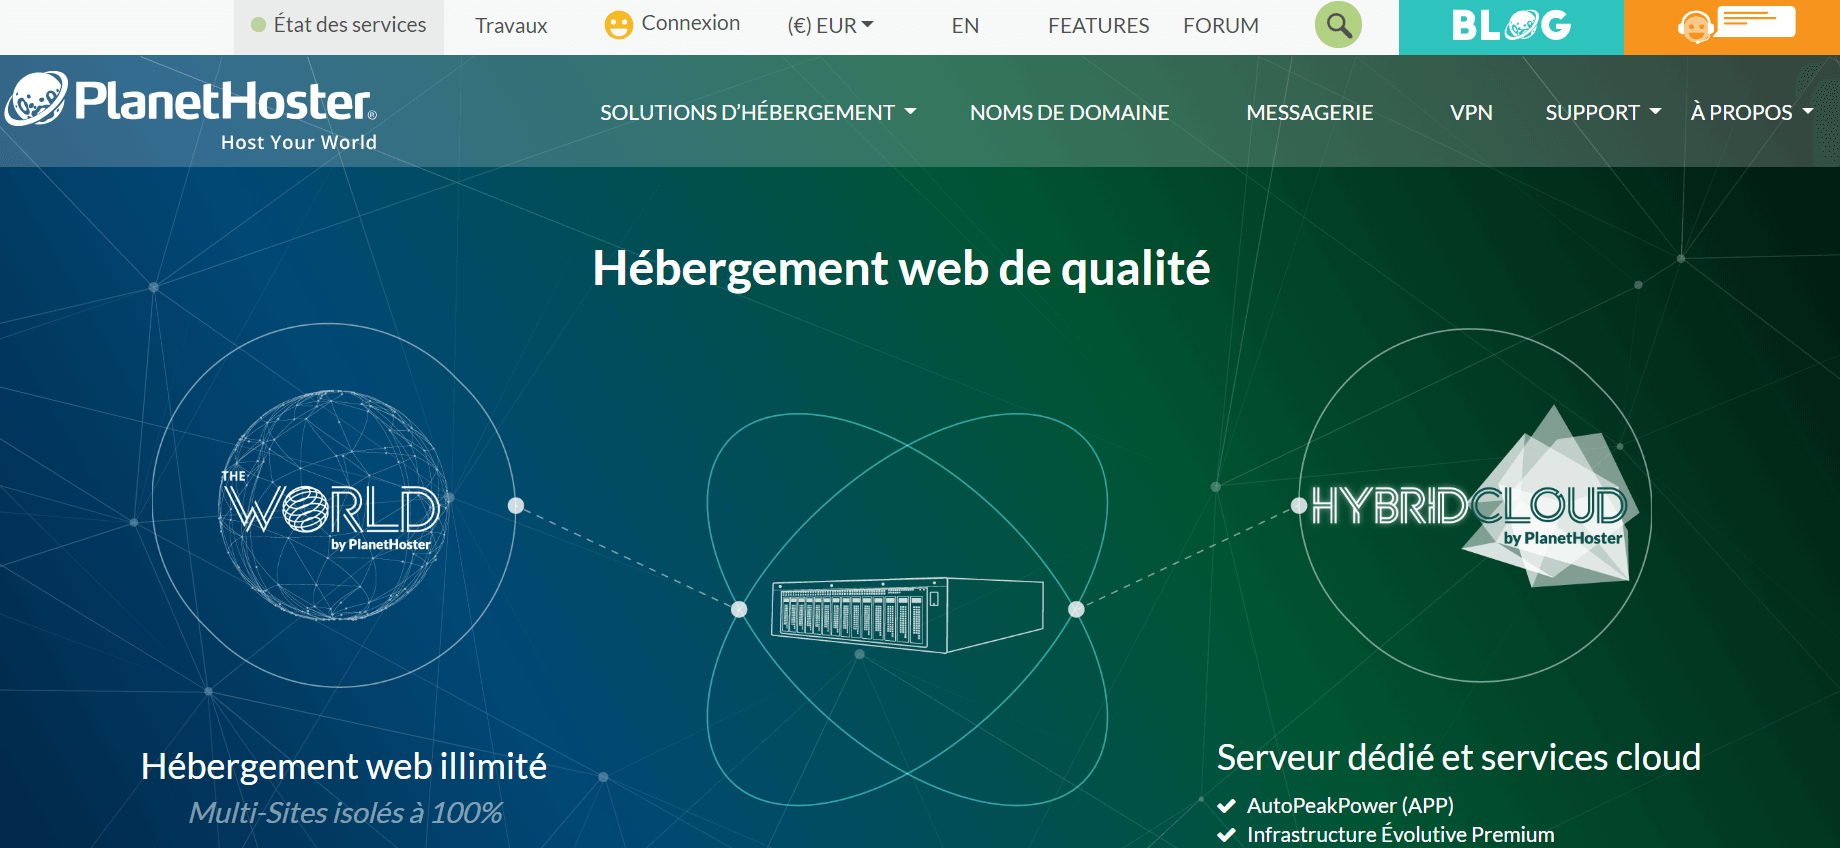This screenshot has height=848, width=1840.
Task: Click 'AutoPeakPower (APP)' feature text
Action: click(x=1350, y=806)
